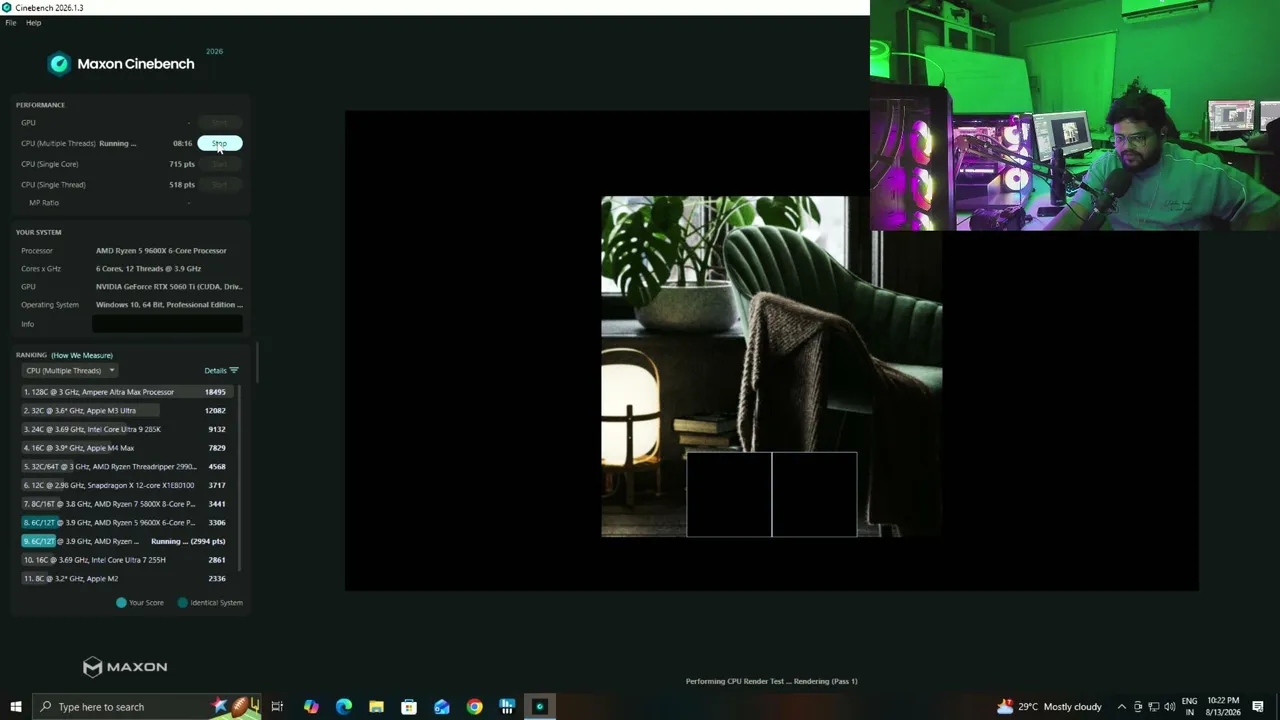This screenshot has width=1280, height=720.
Task: Click the Windows 10 operating system value
Action: [x=169, y=305]
